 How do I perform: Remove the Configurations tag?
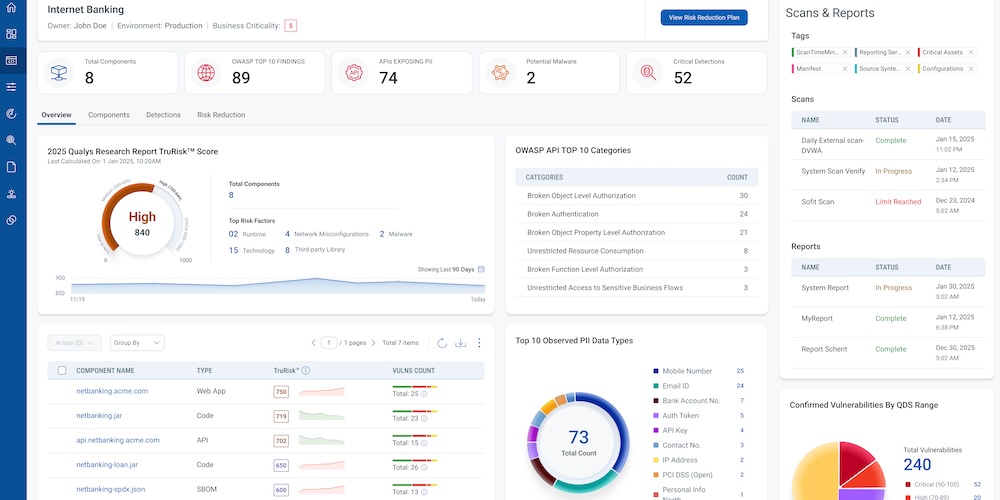tap(971, 68)
